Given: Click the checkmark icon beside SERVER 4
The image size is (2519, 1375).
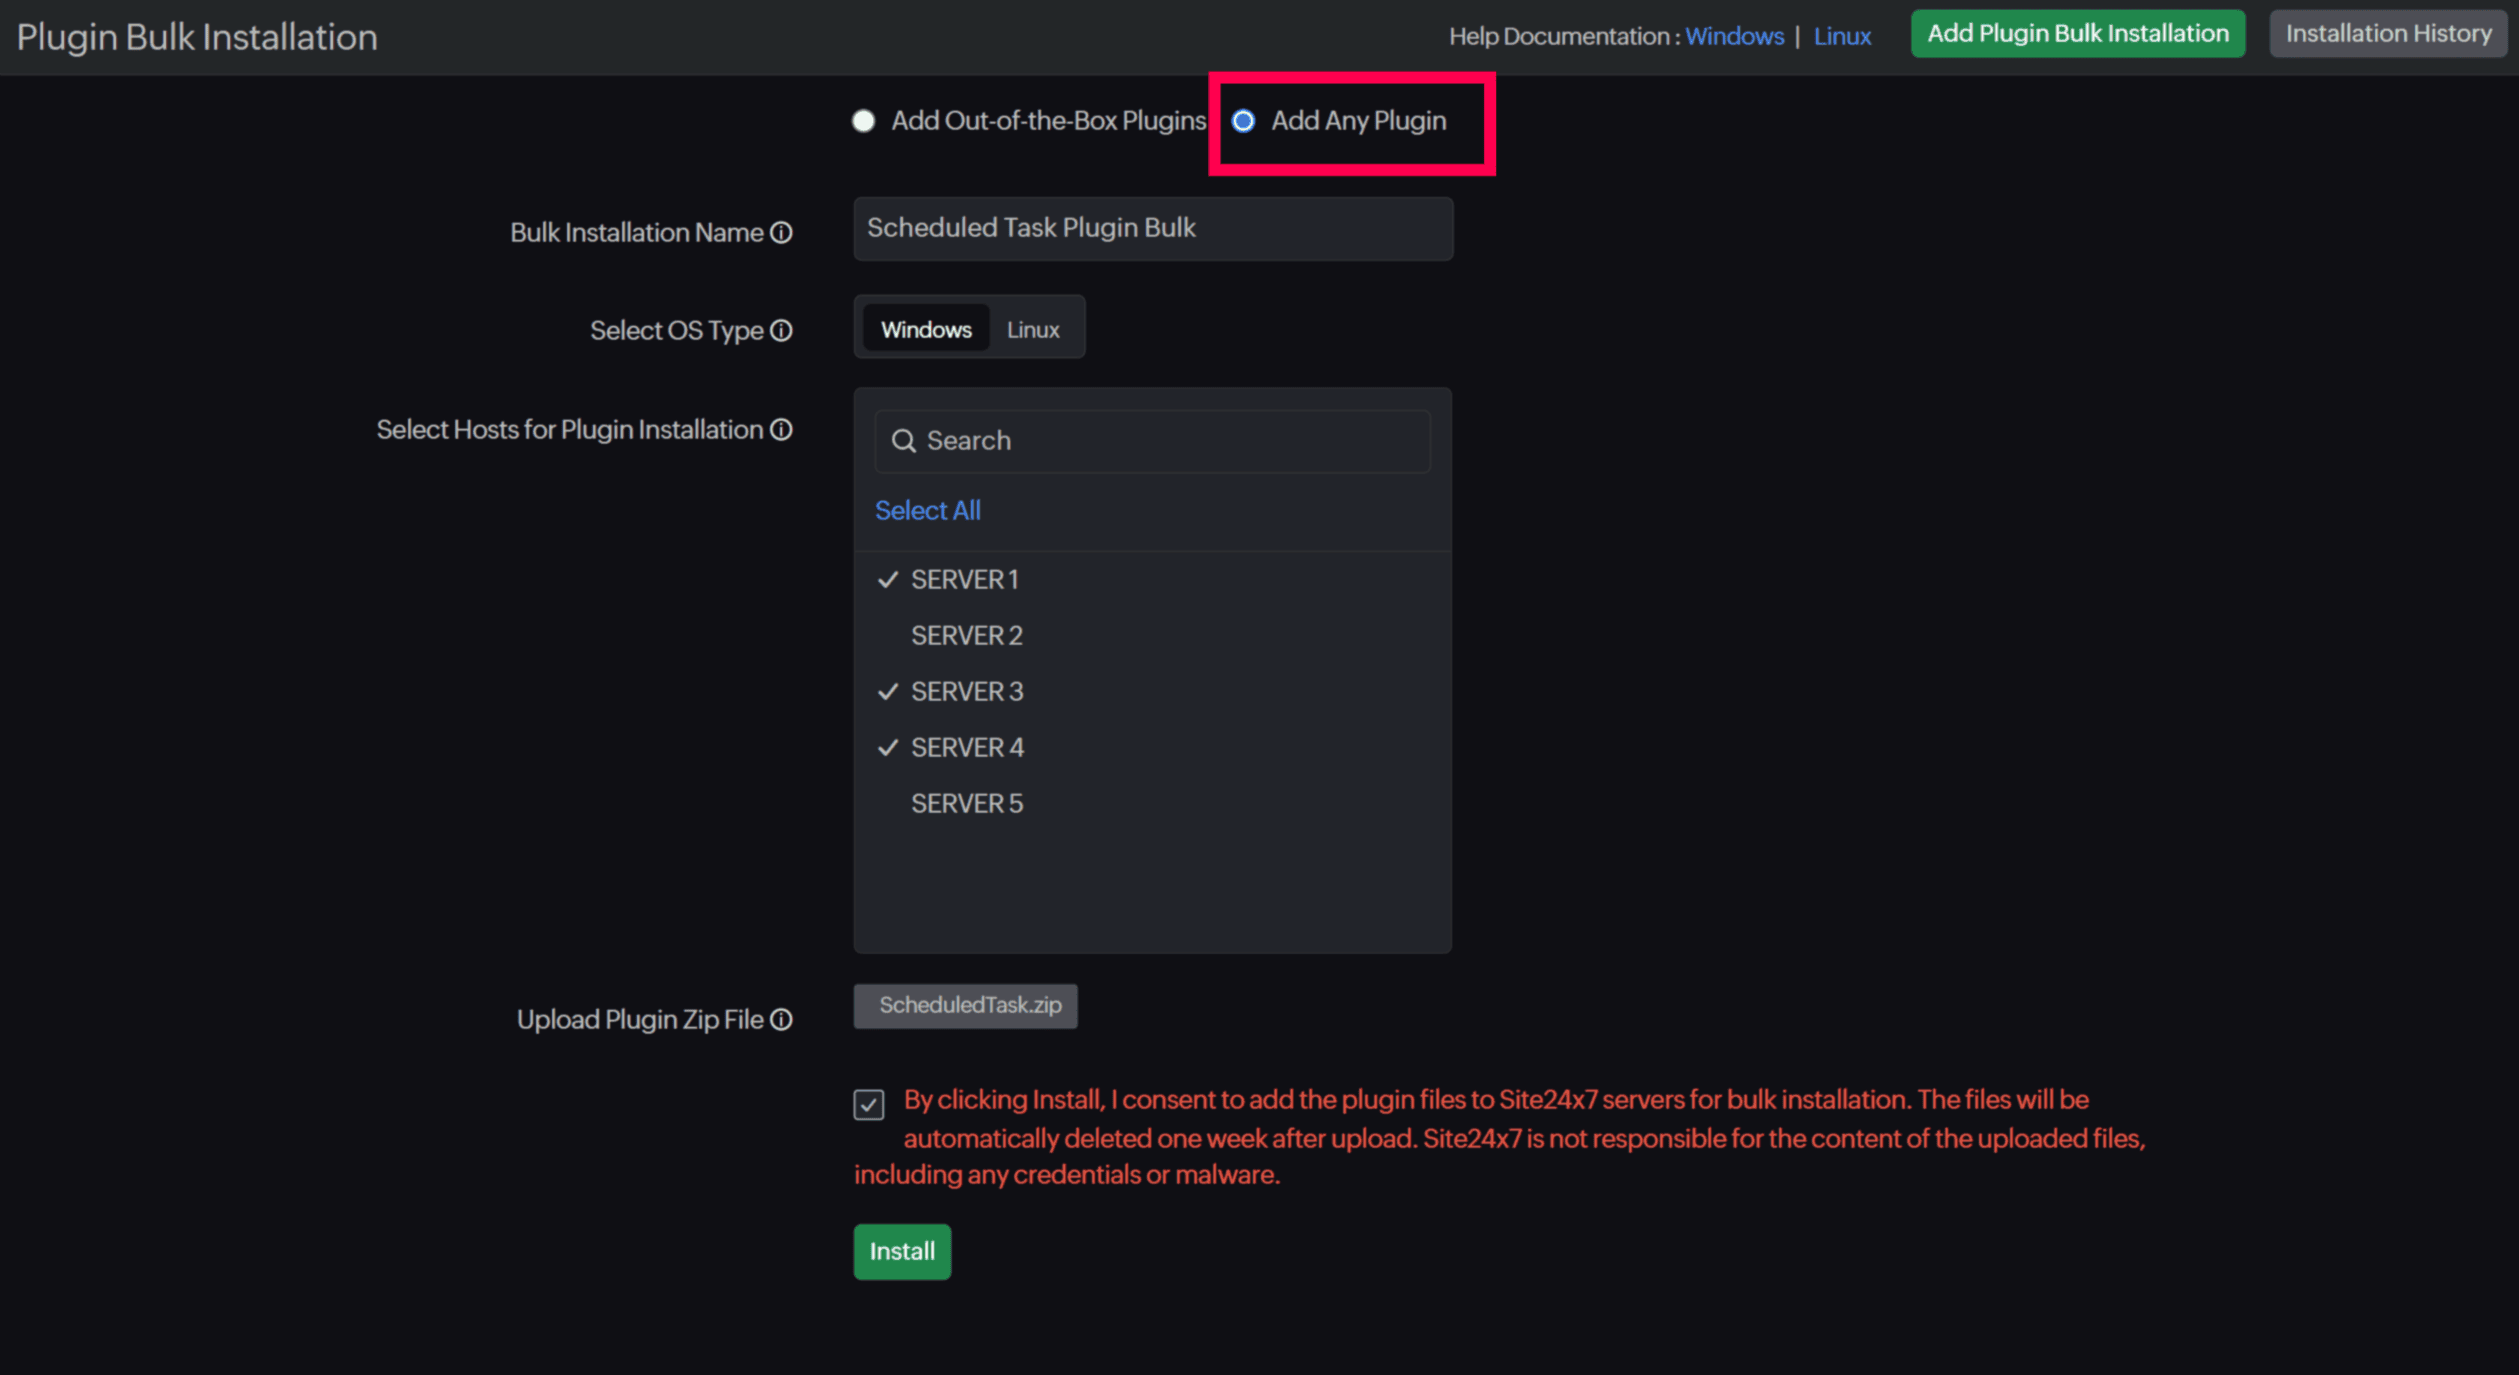Looking at the screenshot, I should pos(887,748).
